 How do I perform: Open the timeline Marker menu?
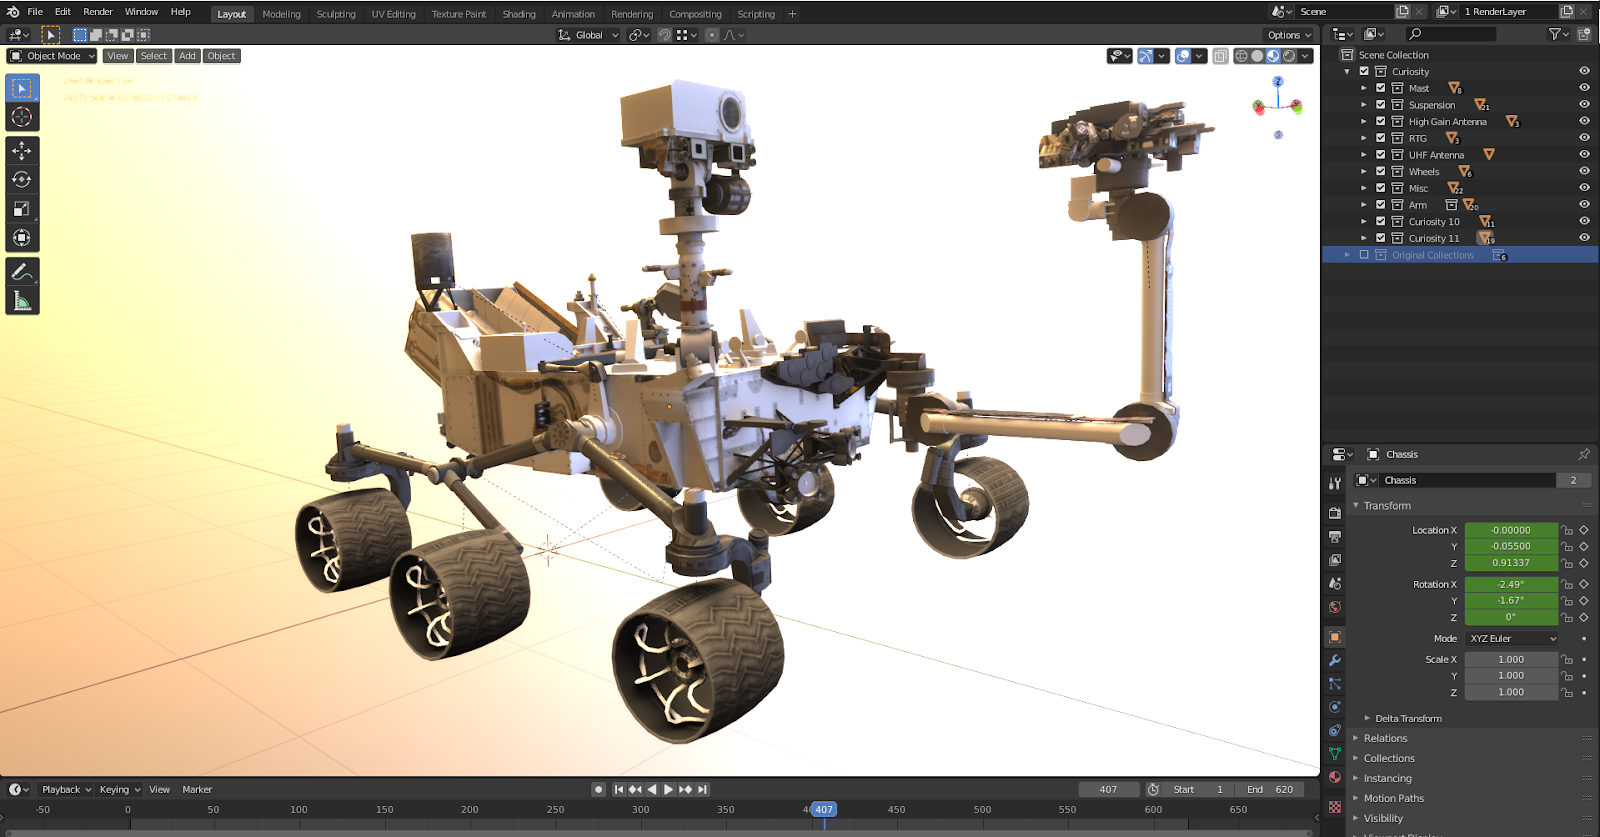(x=197, y=790)
